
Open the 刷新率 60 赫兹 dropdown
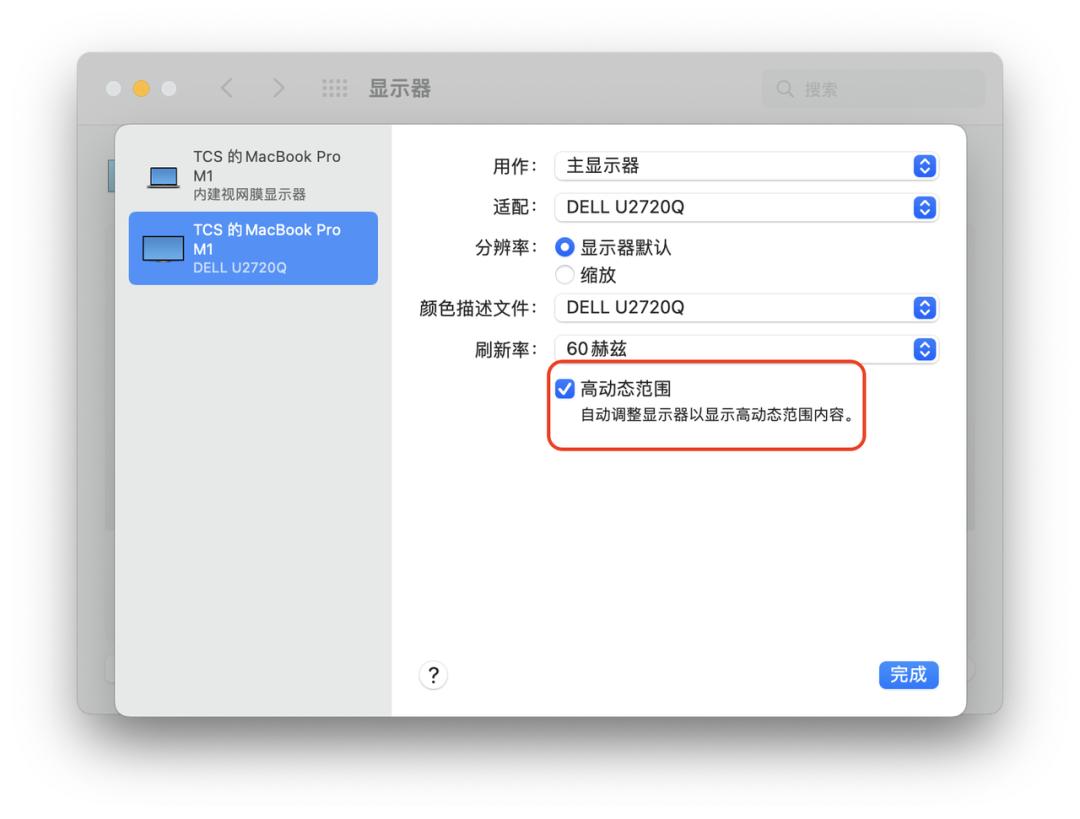click(747, 349)
